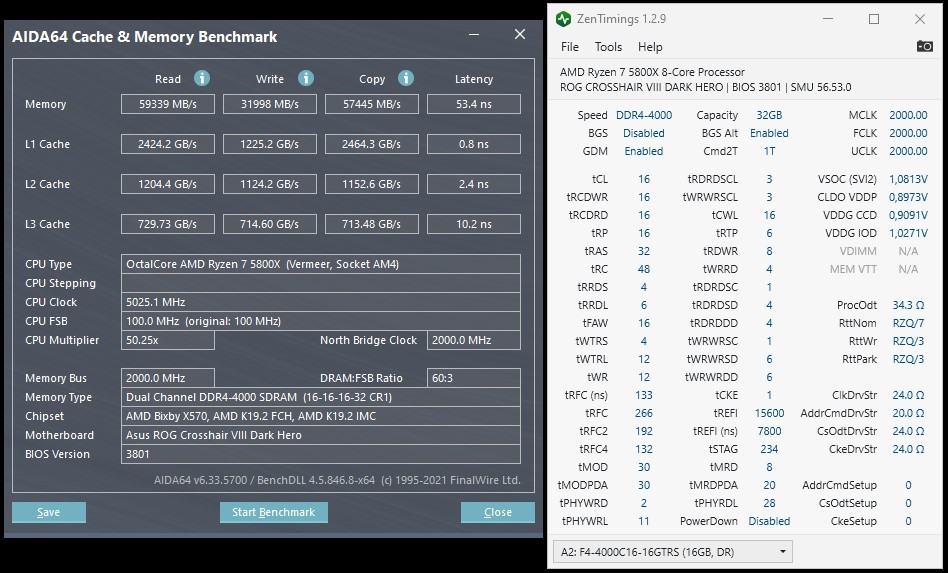
Task: Click the L3 Cache latency 10.2 ns
Action: [x=473, y=224]
